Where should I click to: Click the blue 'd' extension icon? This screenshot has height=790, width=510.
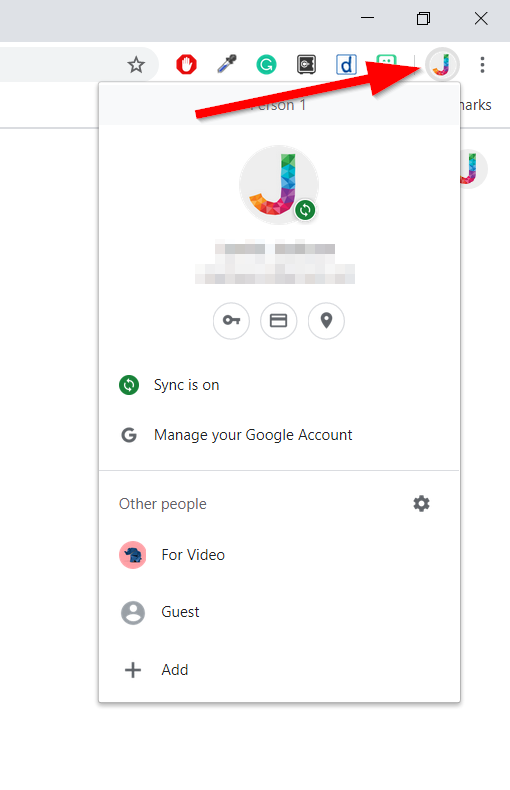click(346, 64)
